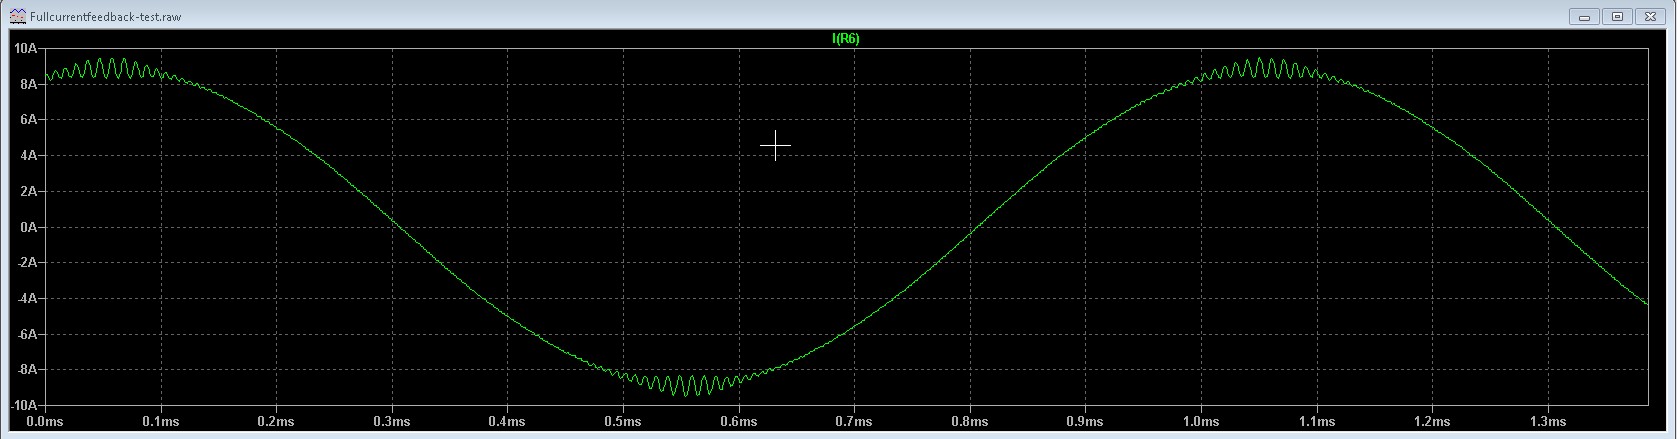Click the LTspice waveform window icon

tap(19, 17)
